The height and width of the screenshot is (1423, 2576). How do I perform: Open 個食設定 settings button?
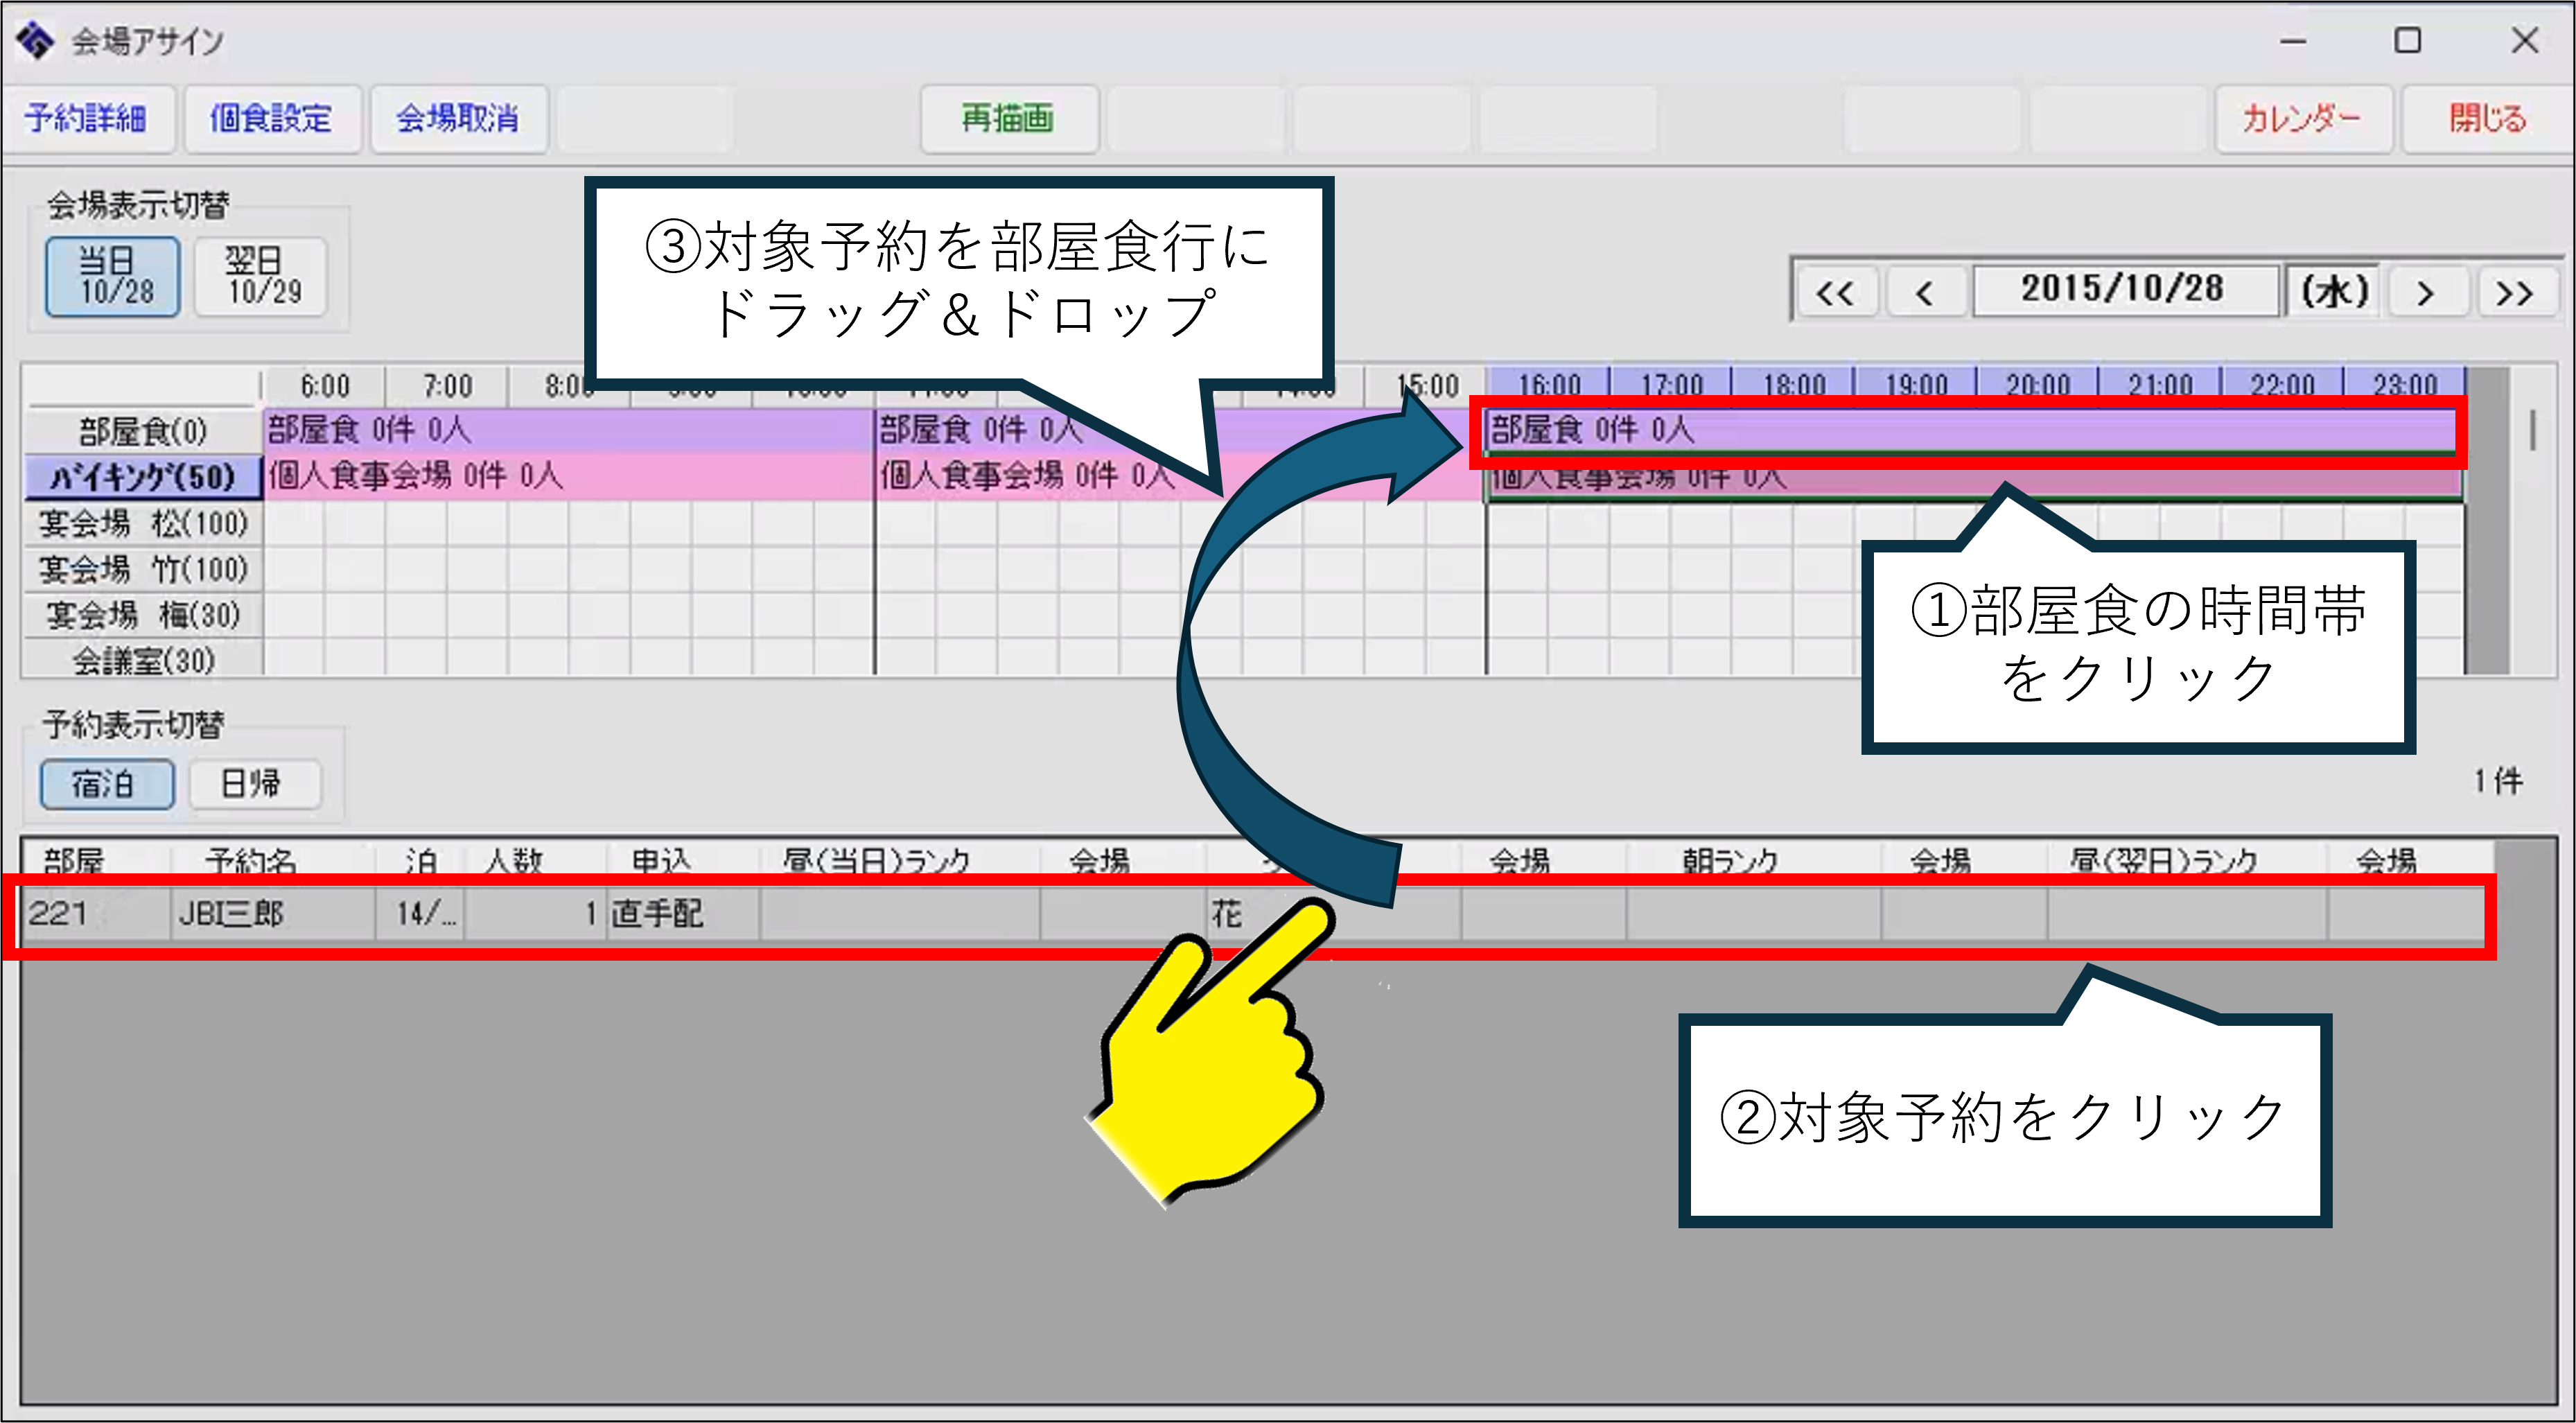coord(271,119)
